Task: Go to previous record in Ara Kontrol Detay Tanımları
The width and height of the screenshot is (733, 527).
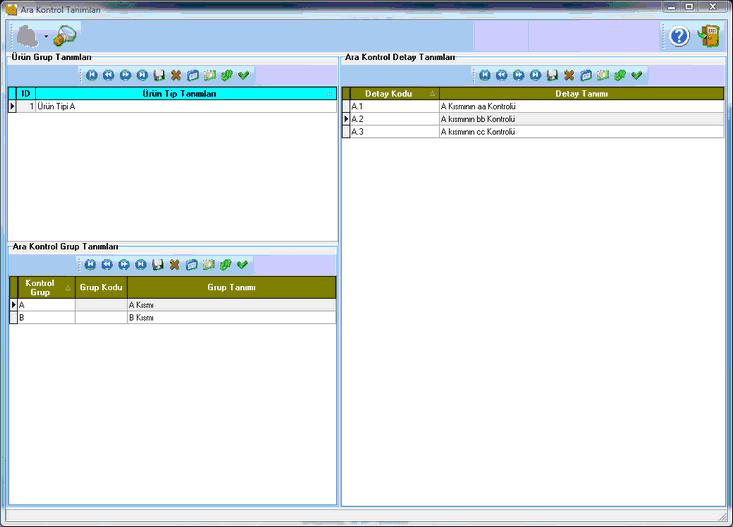Action: 502,75
